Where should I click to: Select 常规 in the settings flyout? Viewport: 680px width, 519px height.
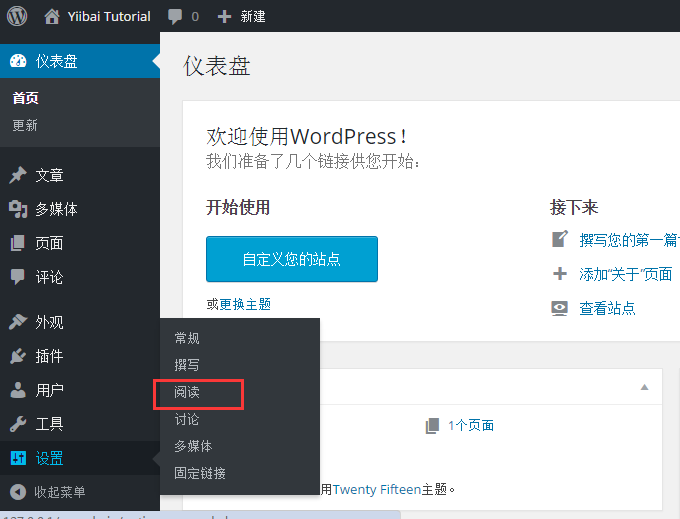(187, 338)
